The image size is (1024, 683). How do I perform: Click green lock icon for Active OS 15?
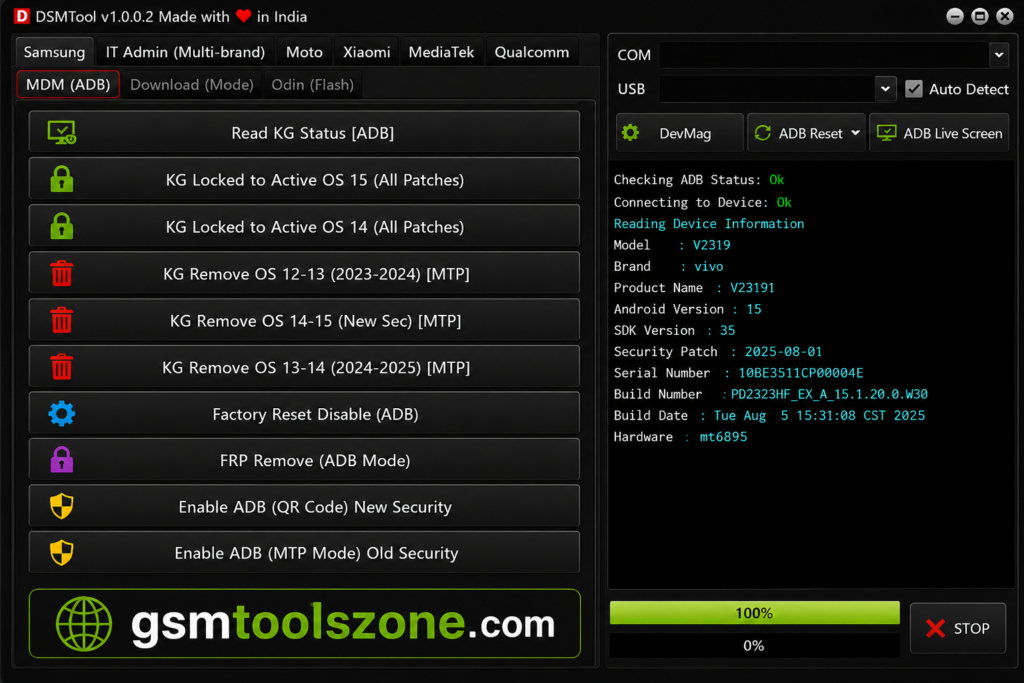click(61, 179)
